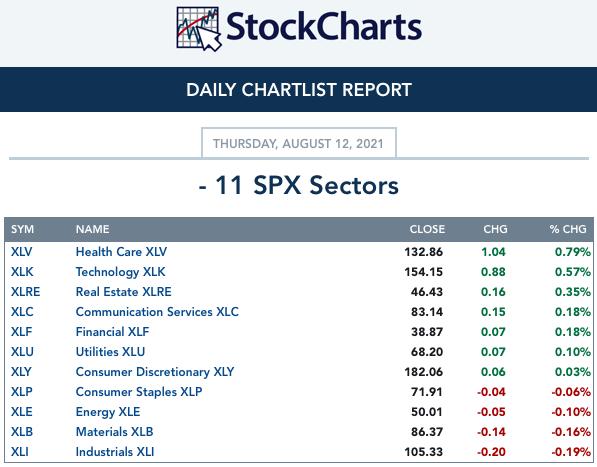The width and height of the screenshot is (597, 467).
Task: Open Utilities XLU chart link
Action: tap(110, 352)
